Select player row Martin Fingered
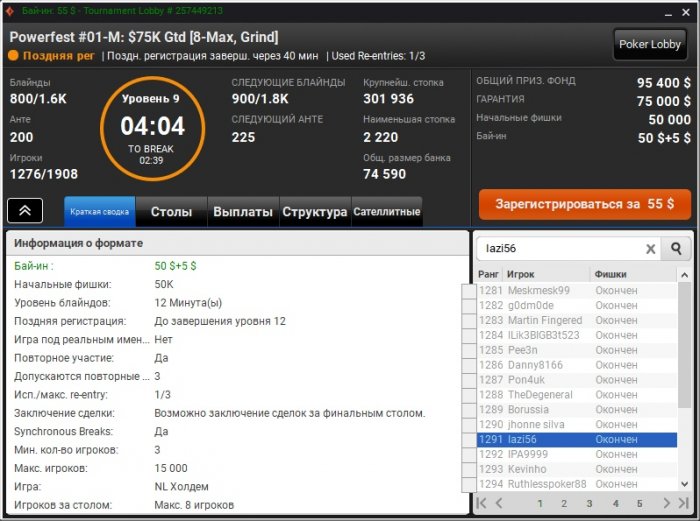Screen dimensions: 700x521 pos(577,321)
